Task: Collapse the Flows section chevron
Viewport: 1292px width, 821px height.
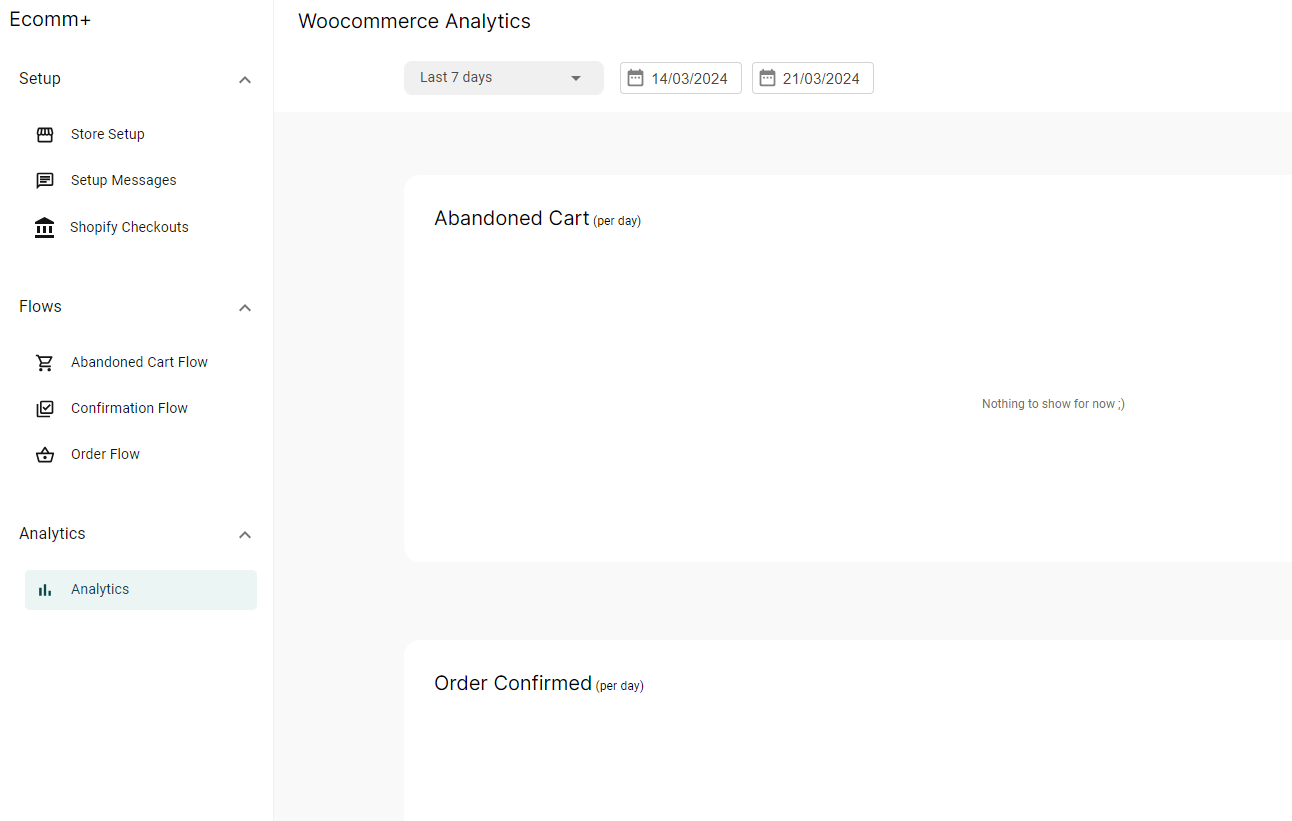Action: tap(245, 308)
